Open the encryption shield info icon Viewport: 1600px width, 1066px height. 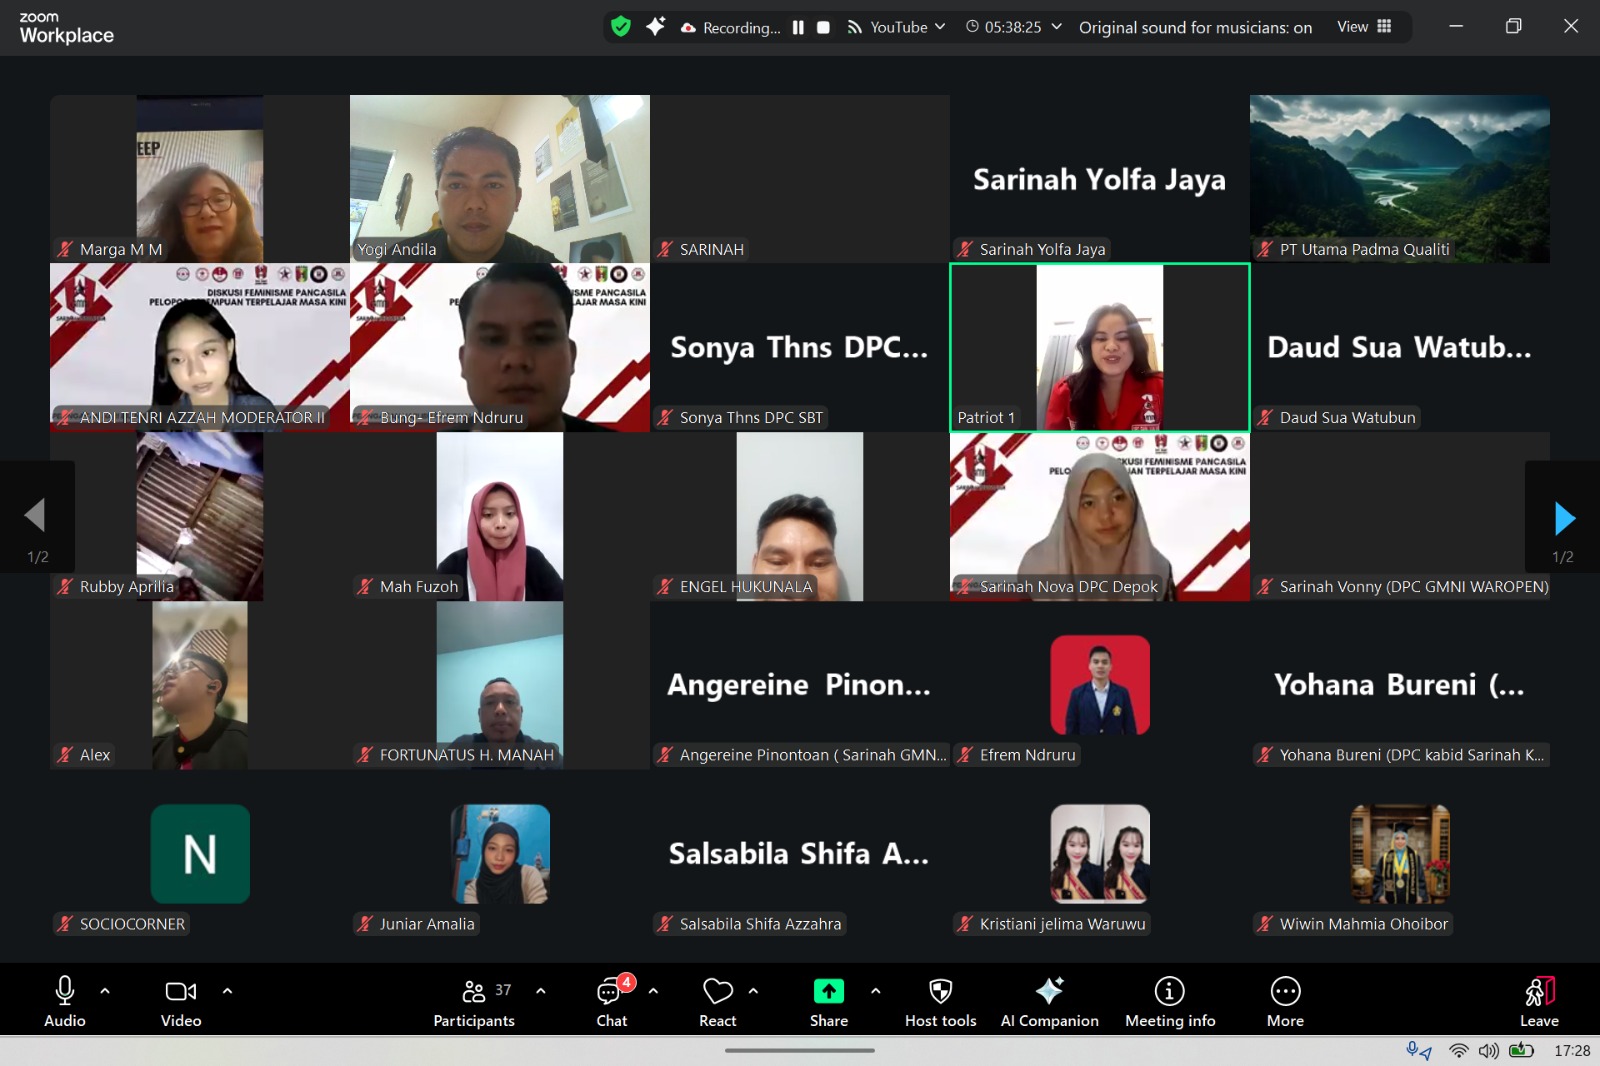pyautogui.click(x=621, y=27)
